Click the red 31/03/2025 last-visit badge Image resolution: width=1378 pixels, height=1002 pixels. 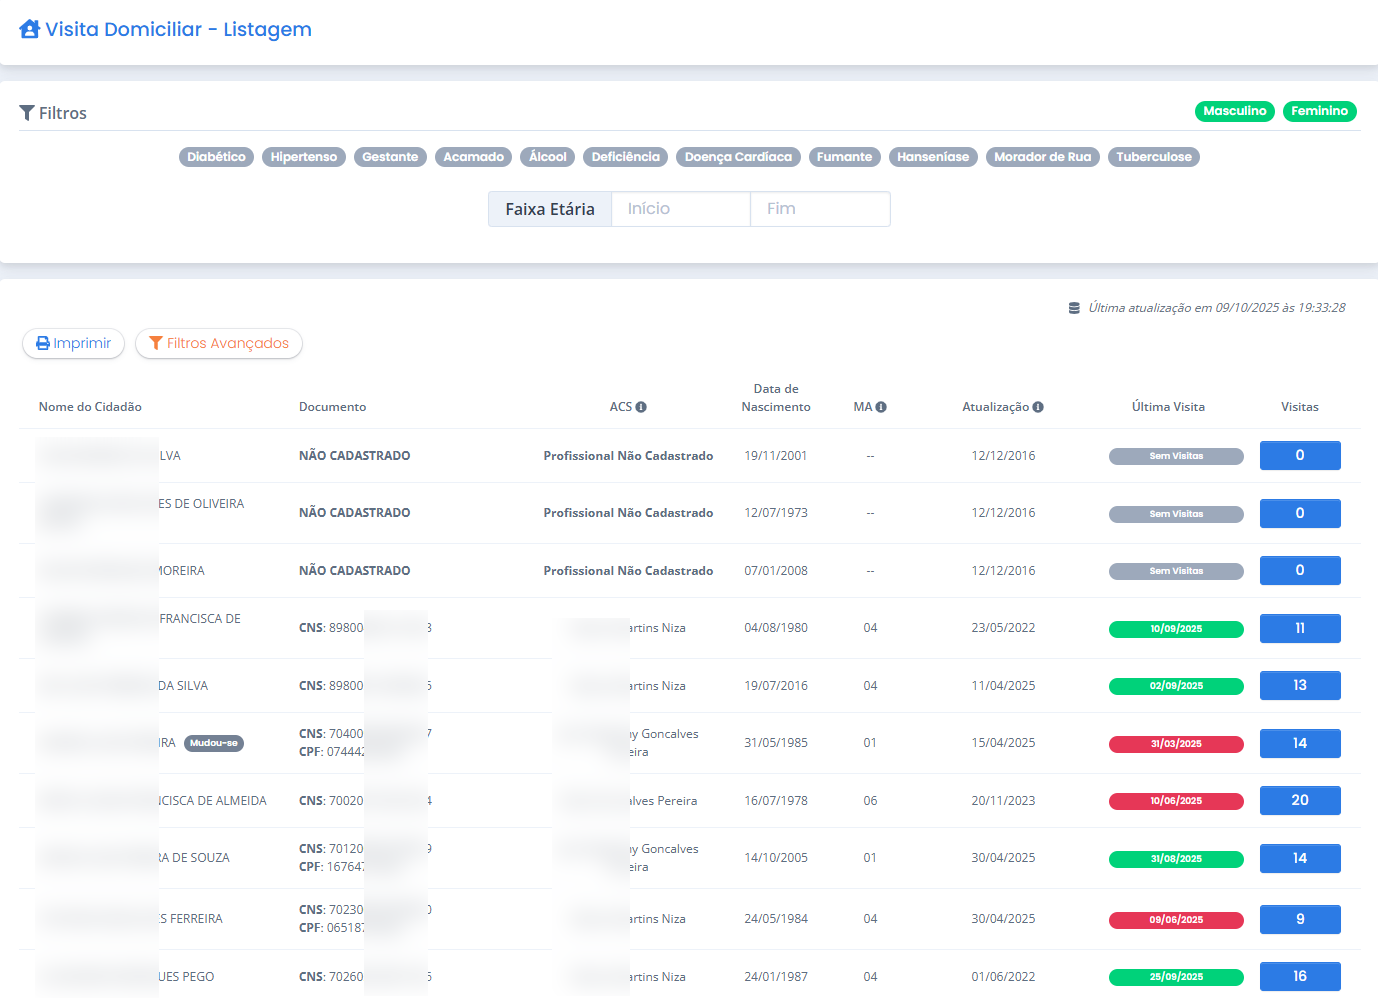click(x=1176, y=744)
